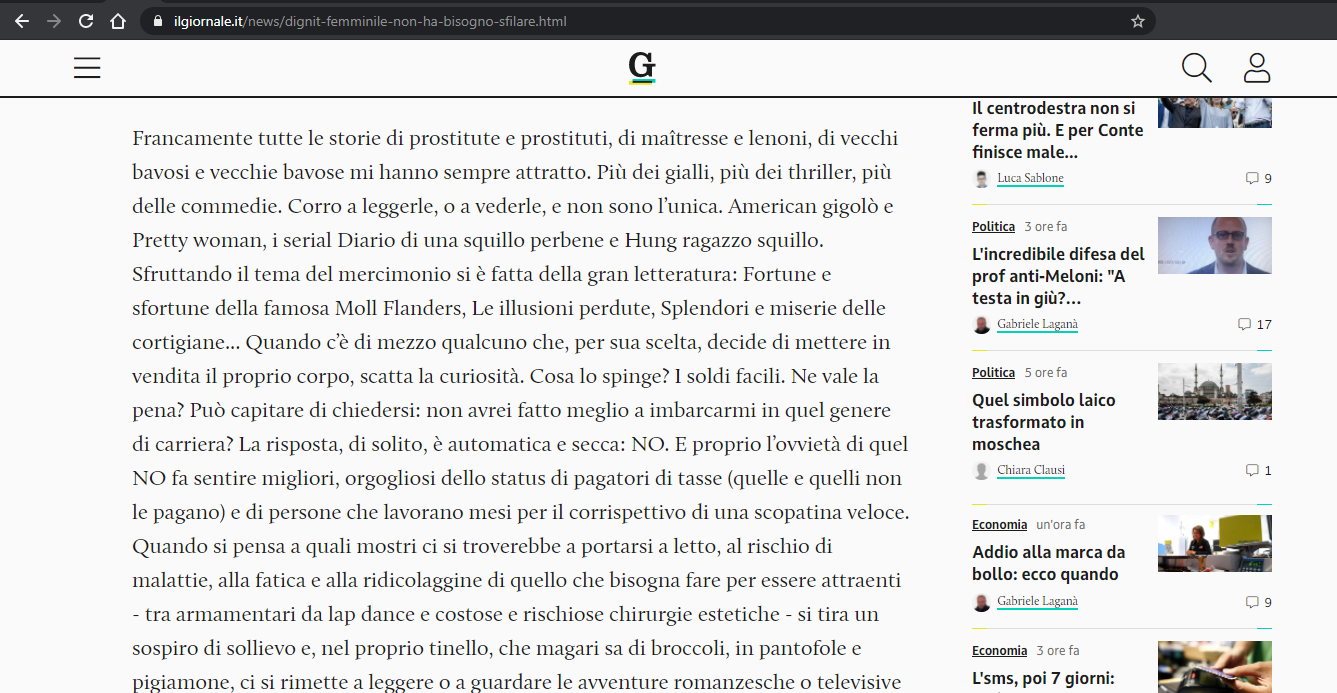Viewport: 1337px width, 693px height.
Task: Open the site search magnifier
Action: coord(1196,68)
